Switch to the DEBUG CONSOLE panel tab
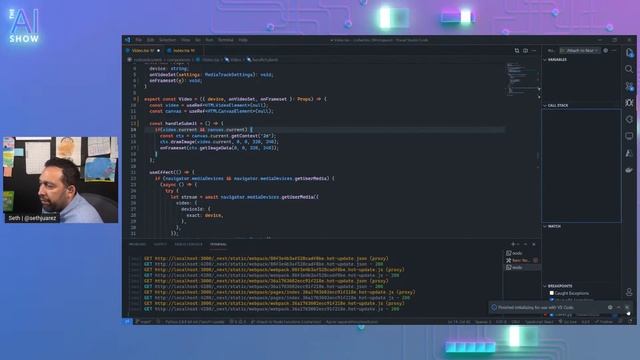This screenshot has width=640, height=360. click(x=188, y=244)
